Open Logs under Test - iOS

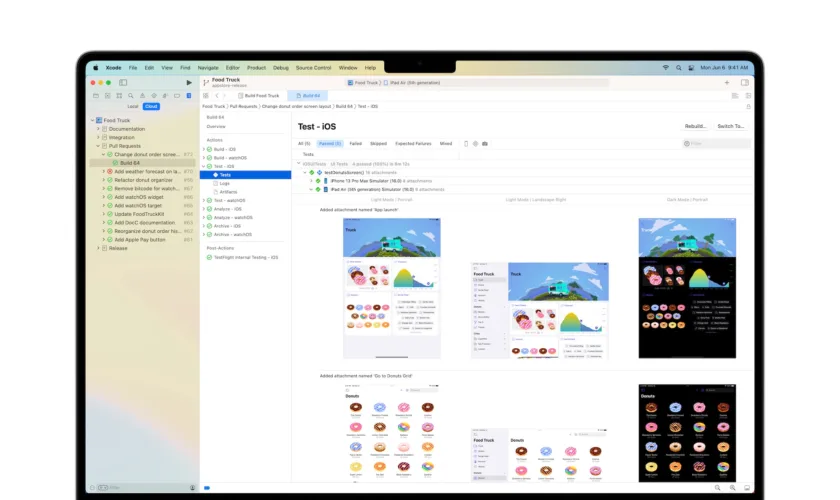(x=224, y=183)
